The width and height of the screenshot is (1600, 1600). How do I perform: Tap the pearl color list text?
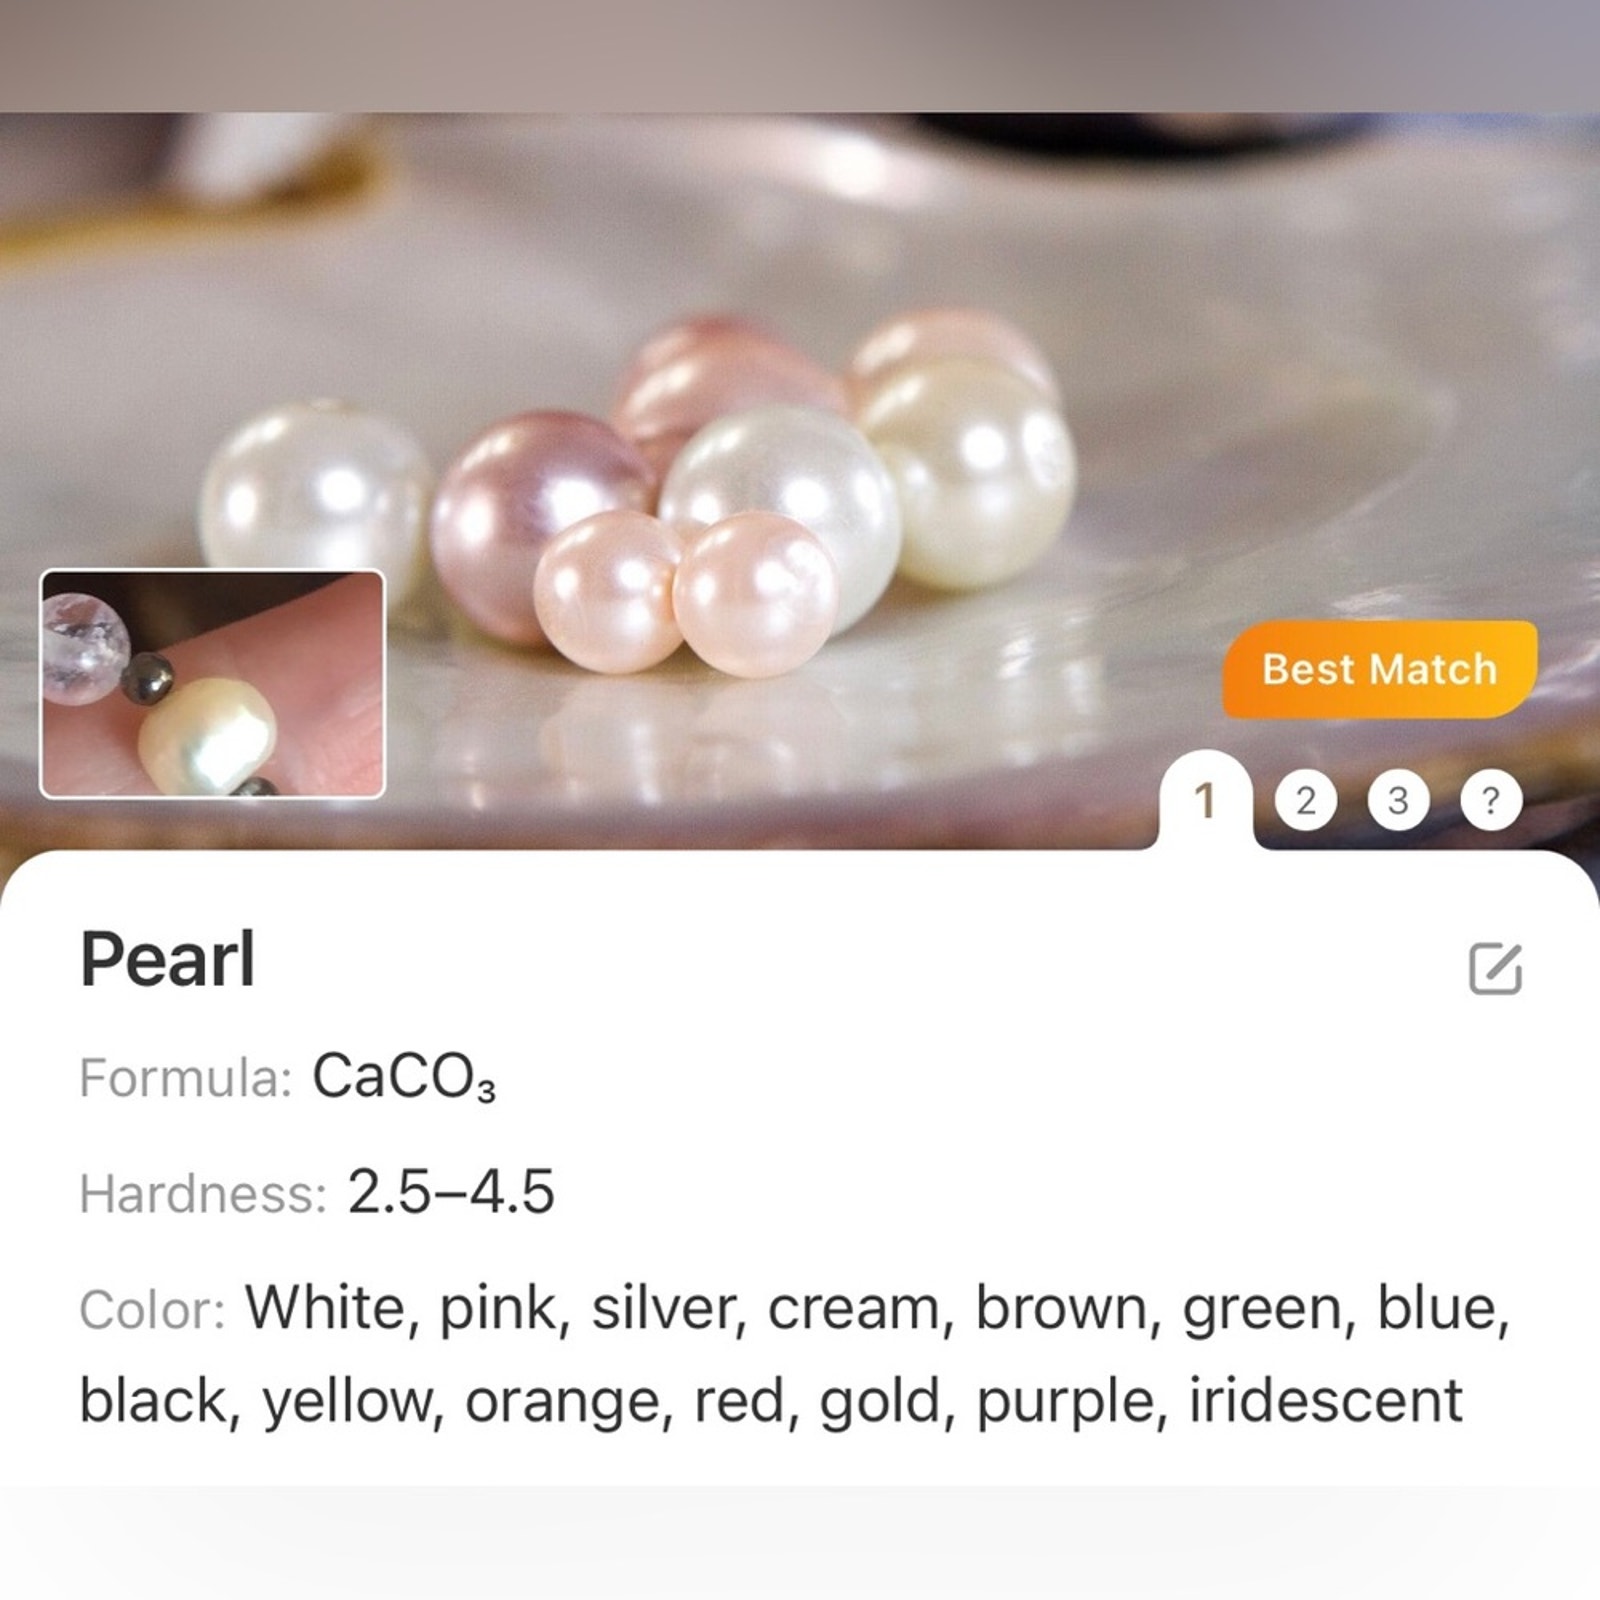coord(794,1354)
